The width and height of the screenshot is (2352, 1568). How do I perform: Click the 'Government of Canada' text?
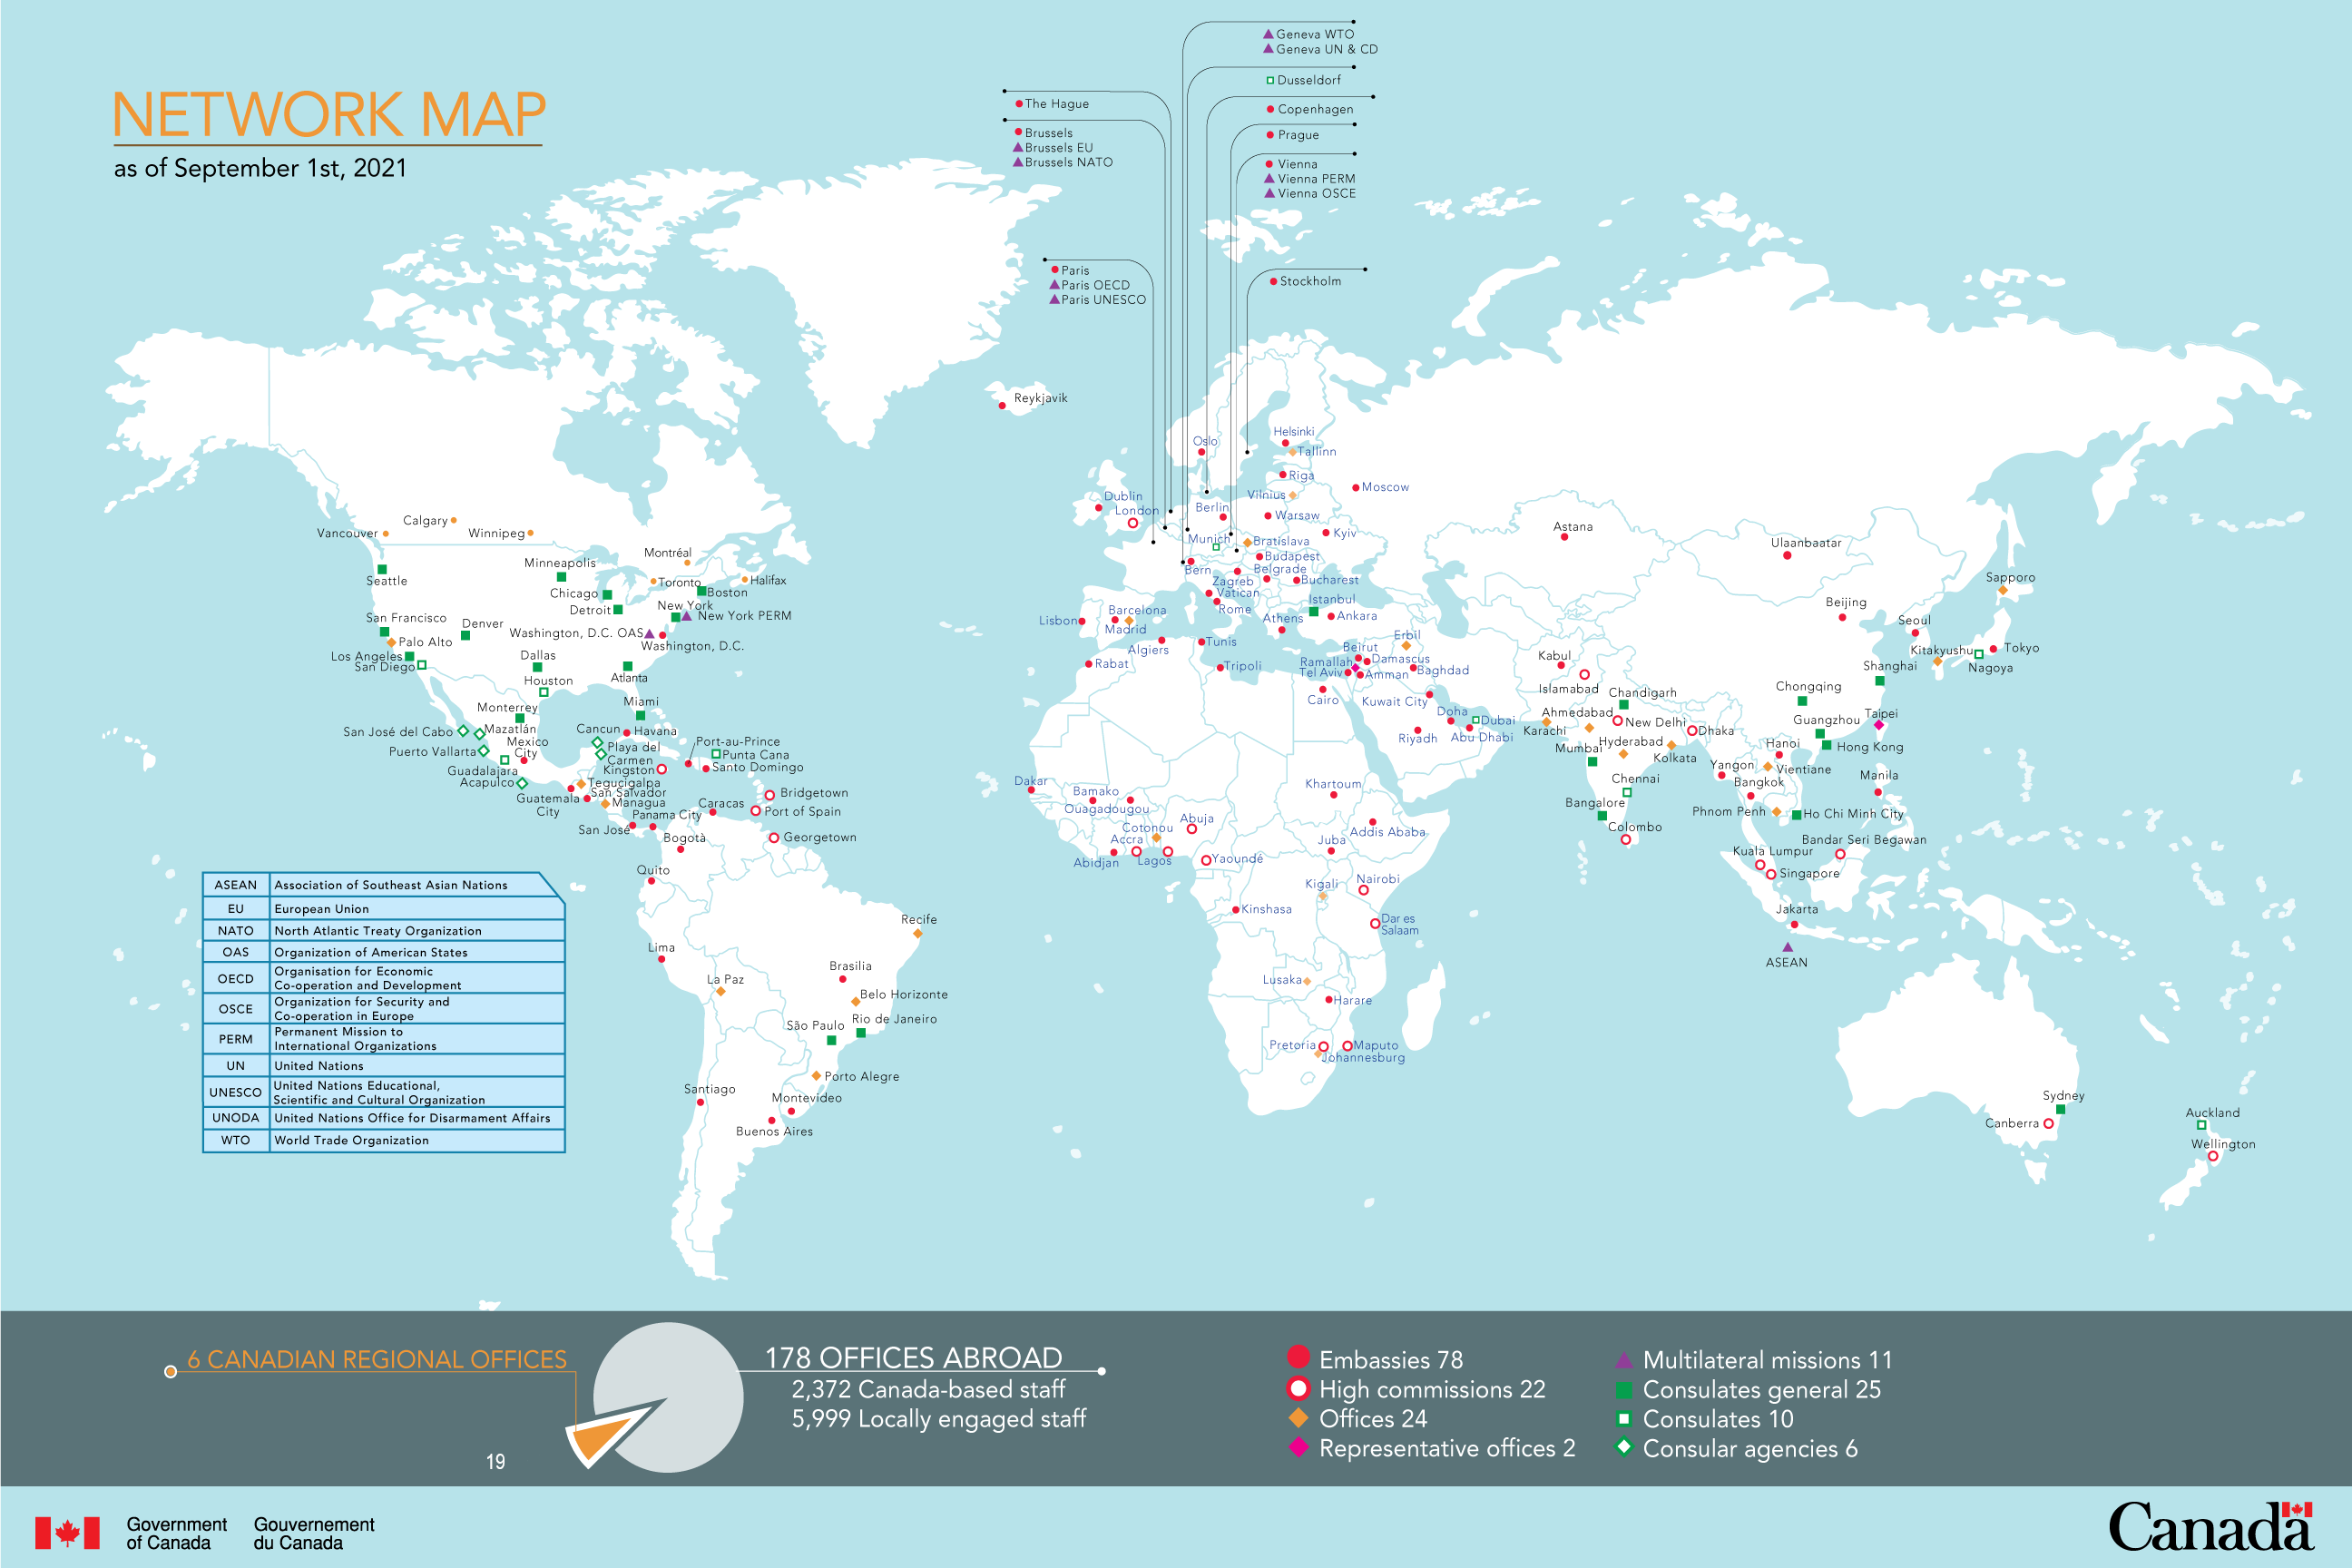(x=176, y=1533)
